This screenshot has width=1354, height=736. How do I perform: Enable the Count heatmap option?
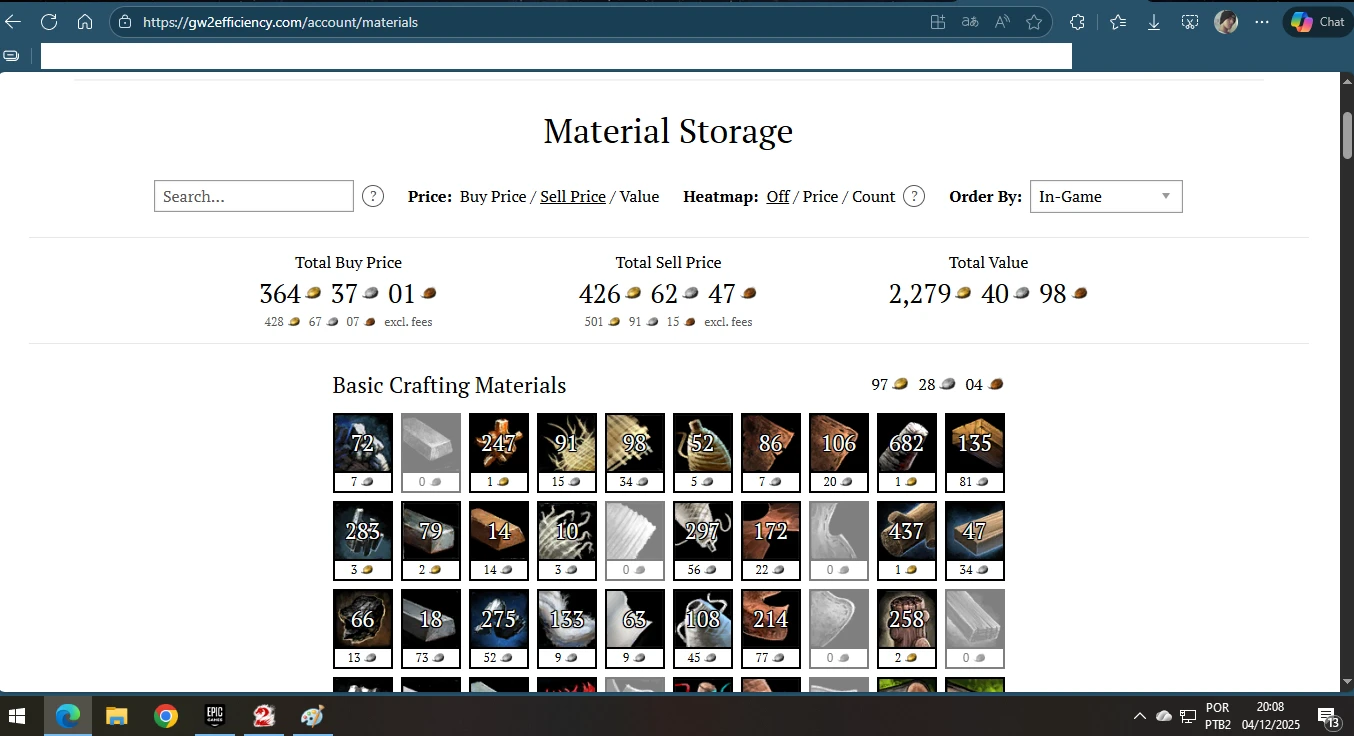(873, 196)
